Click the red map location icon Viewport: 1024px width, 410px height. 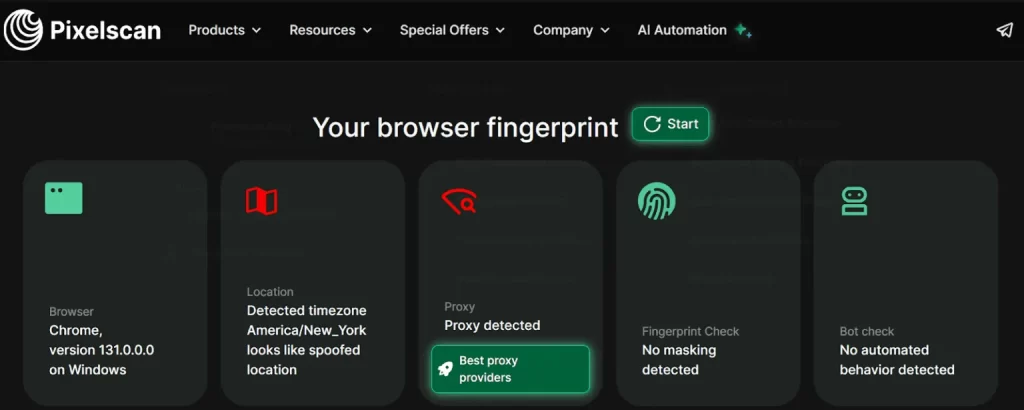click(261, 200)
